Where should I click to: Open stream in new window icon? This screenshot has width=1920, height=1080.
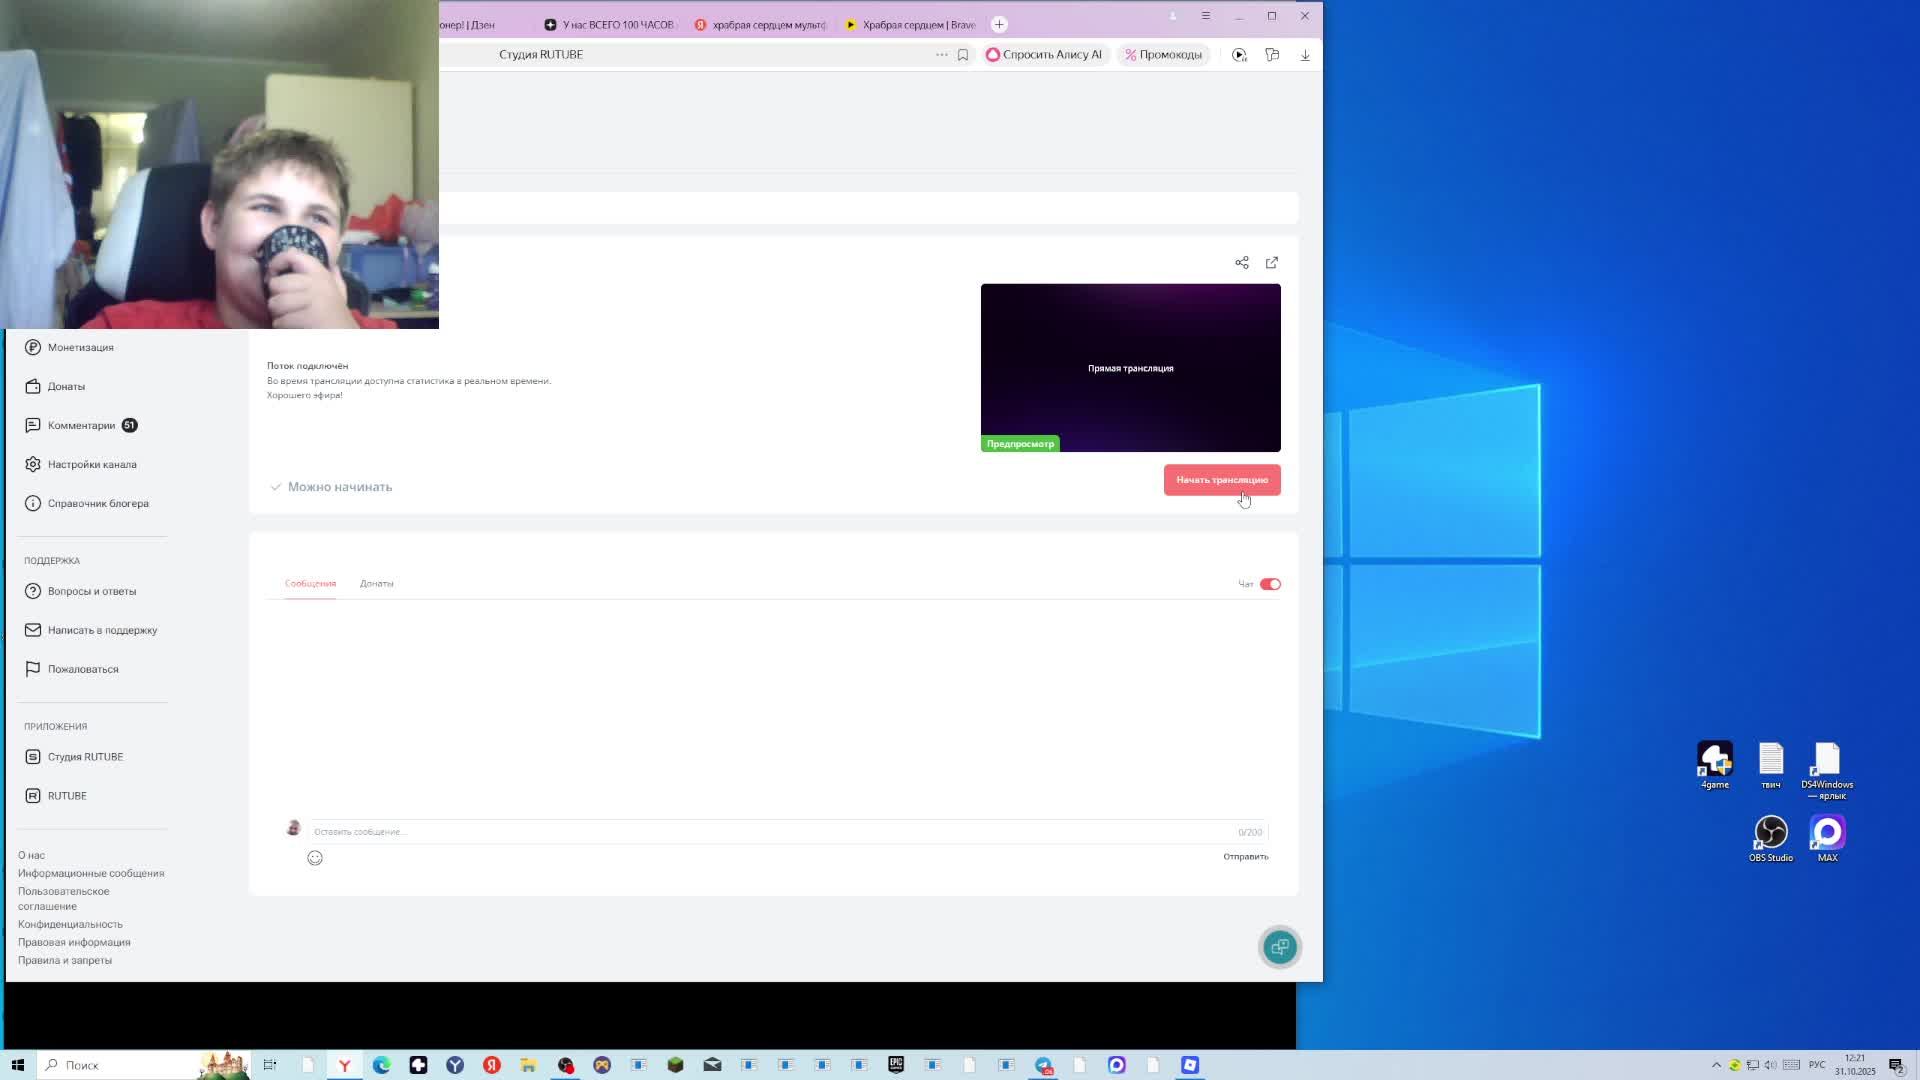1272,263
